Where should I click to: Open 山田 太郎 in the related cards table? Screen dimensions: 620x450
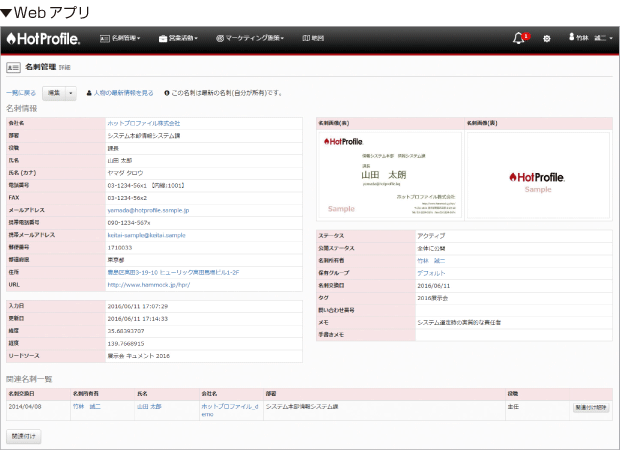(x=149, y=407)
